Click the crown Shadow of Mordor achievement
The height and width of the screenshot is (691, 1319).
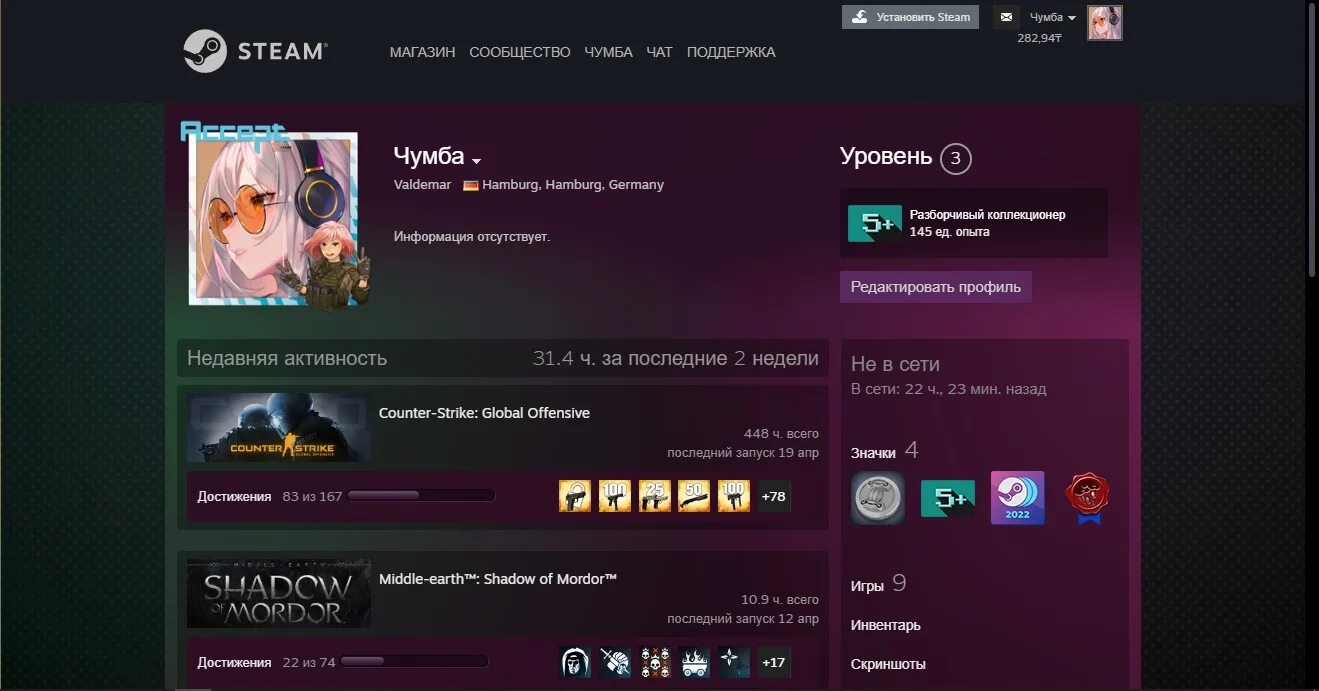coord(694,661)
